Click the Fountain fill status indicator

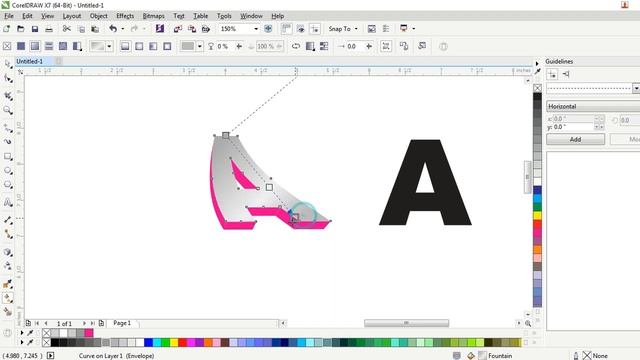tap(495, 356)
